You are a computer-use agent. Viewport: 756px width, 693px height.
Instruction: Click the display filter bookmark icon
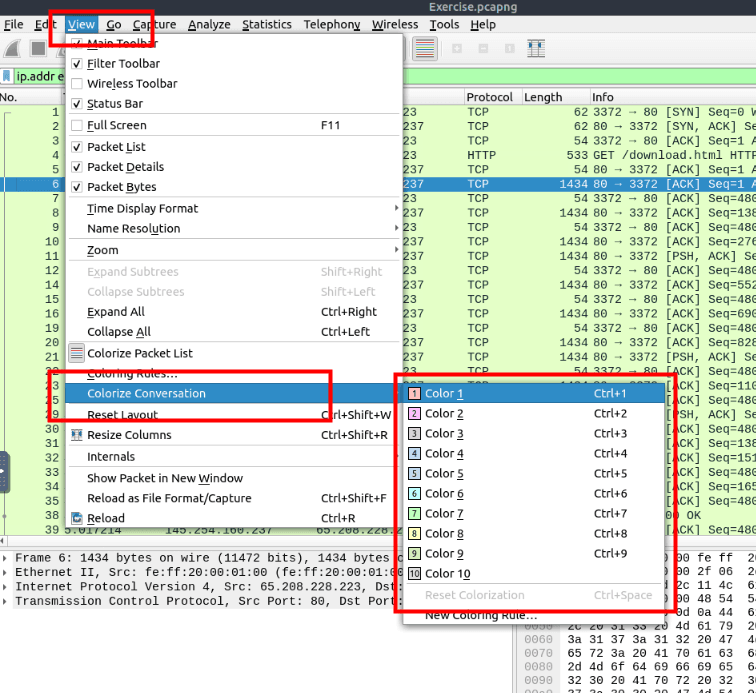(7, 76)
